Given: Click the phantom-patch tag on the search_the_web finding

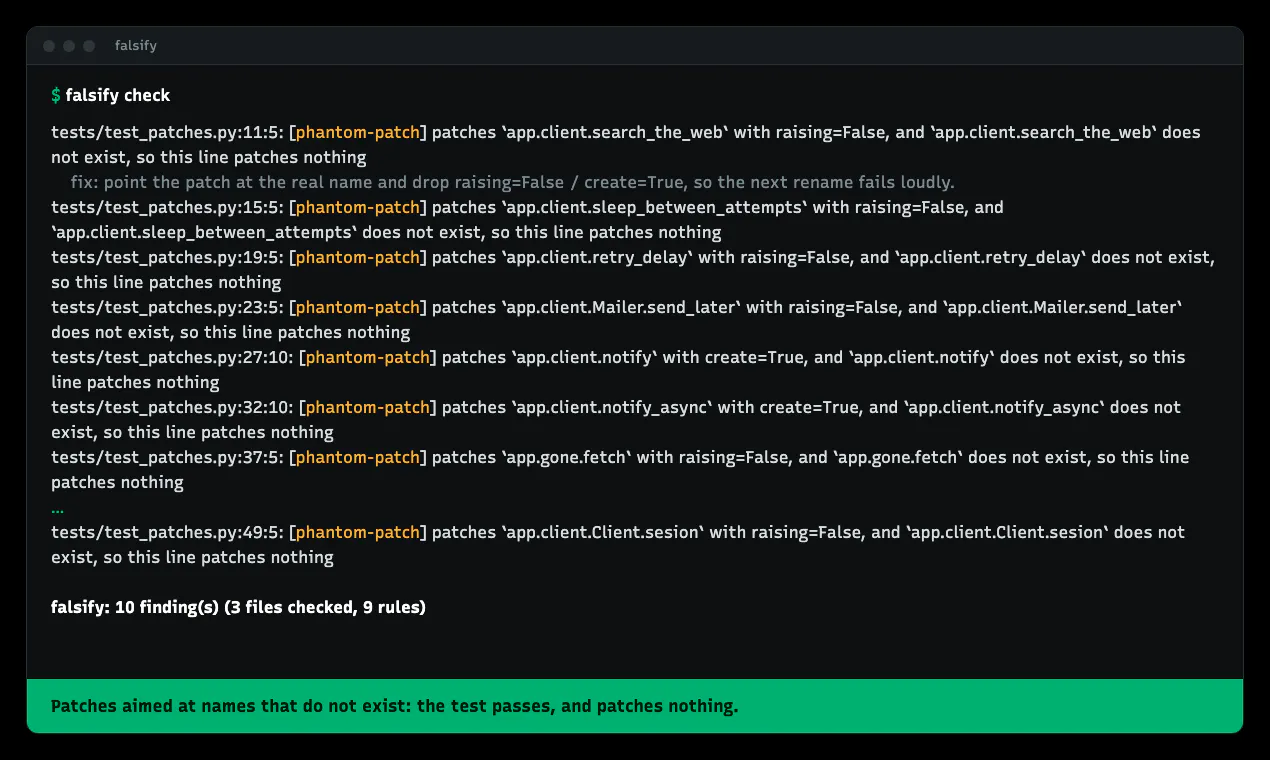Looking at the screenshot, I should (358, 132).
